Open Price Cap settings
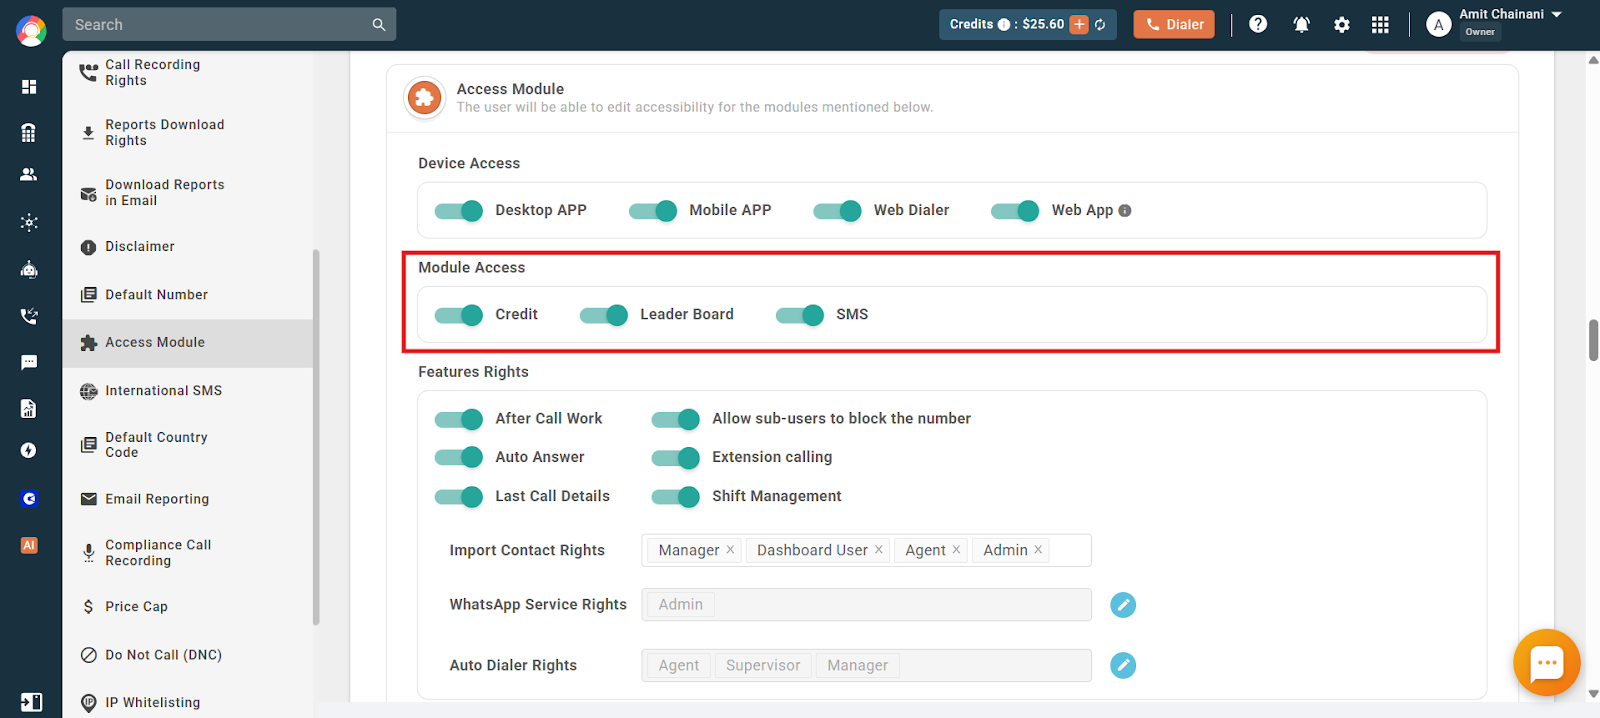The image size is (1600, 718). pyautogui.click(x=188, y=607)
